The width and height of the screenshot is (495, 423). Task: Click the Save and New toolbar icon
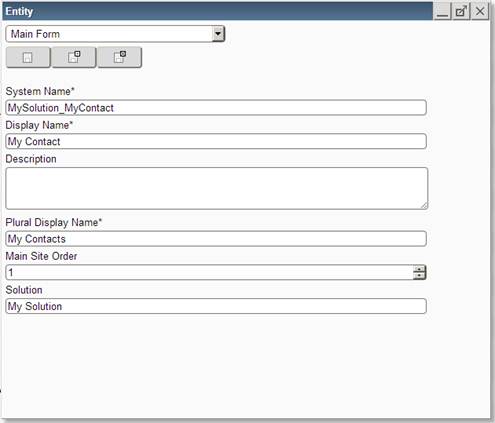point(74,57)
